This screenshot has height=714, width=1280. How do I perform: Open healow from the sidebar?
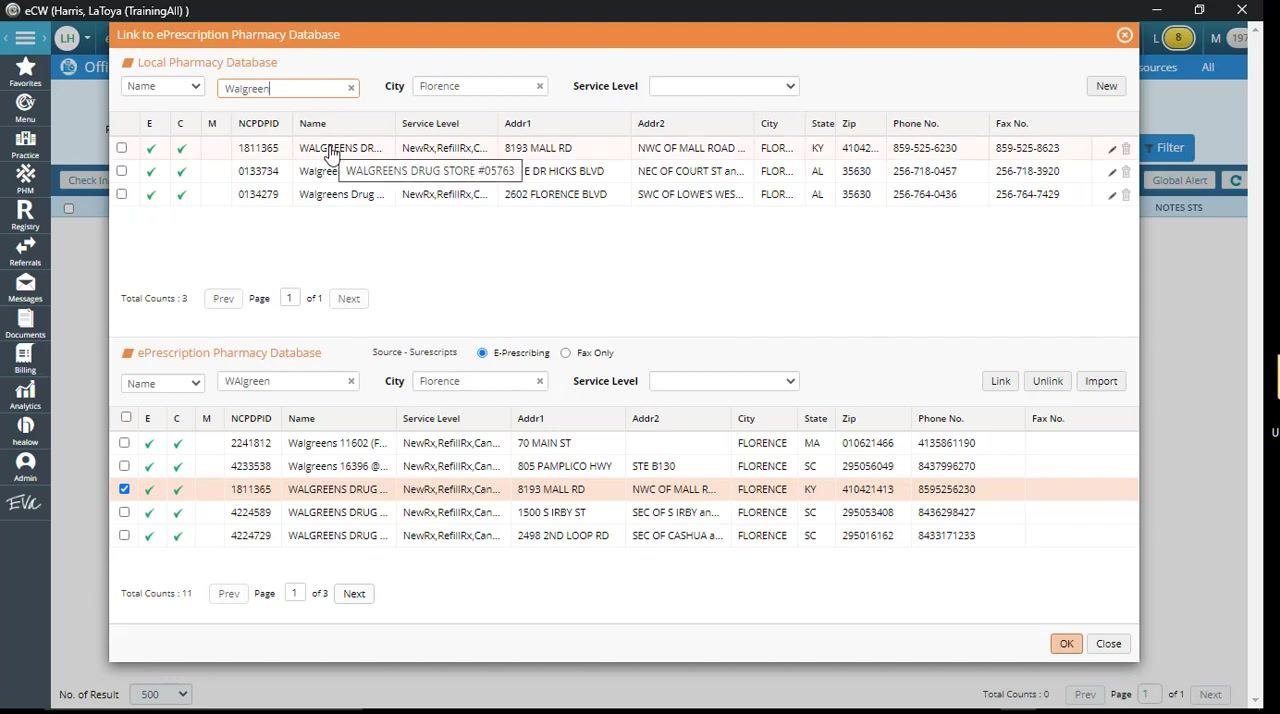[25, 431]
